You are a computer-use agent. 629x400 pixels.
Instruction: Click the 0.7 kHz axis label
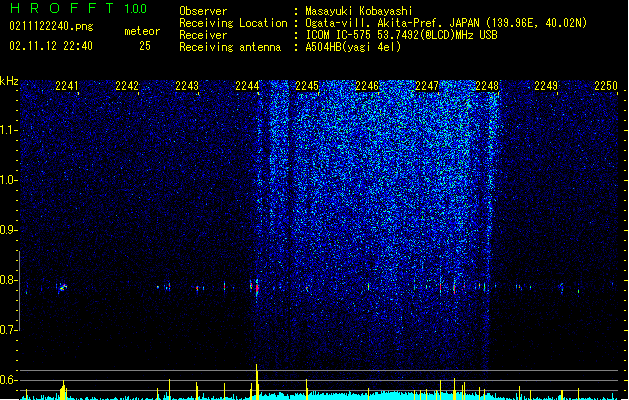point(8,330)
